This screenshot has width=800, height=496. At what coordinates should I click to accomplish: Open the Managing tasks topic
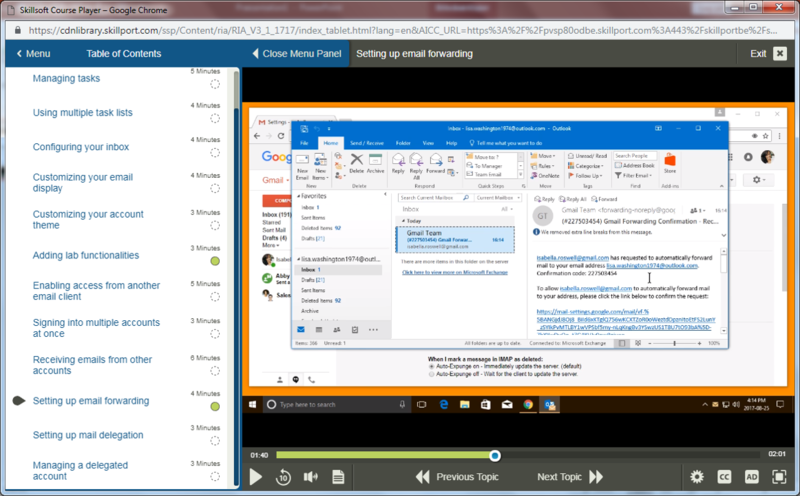(x=66, y=78)
